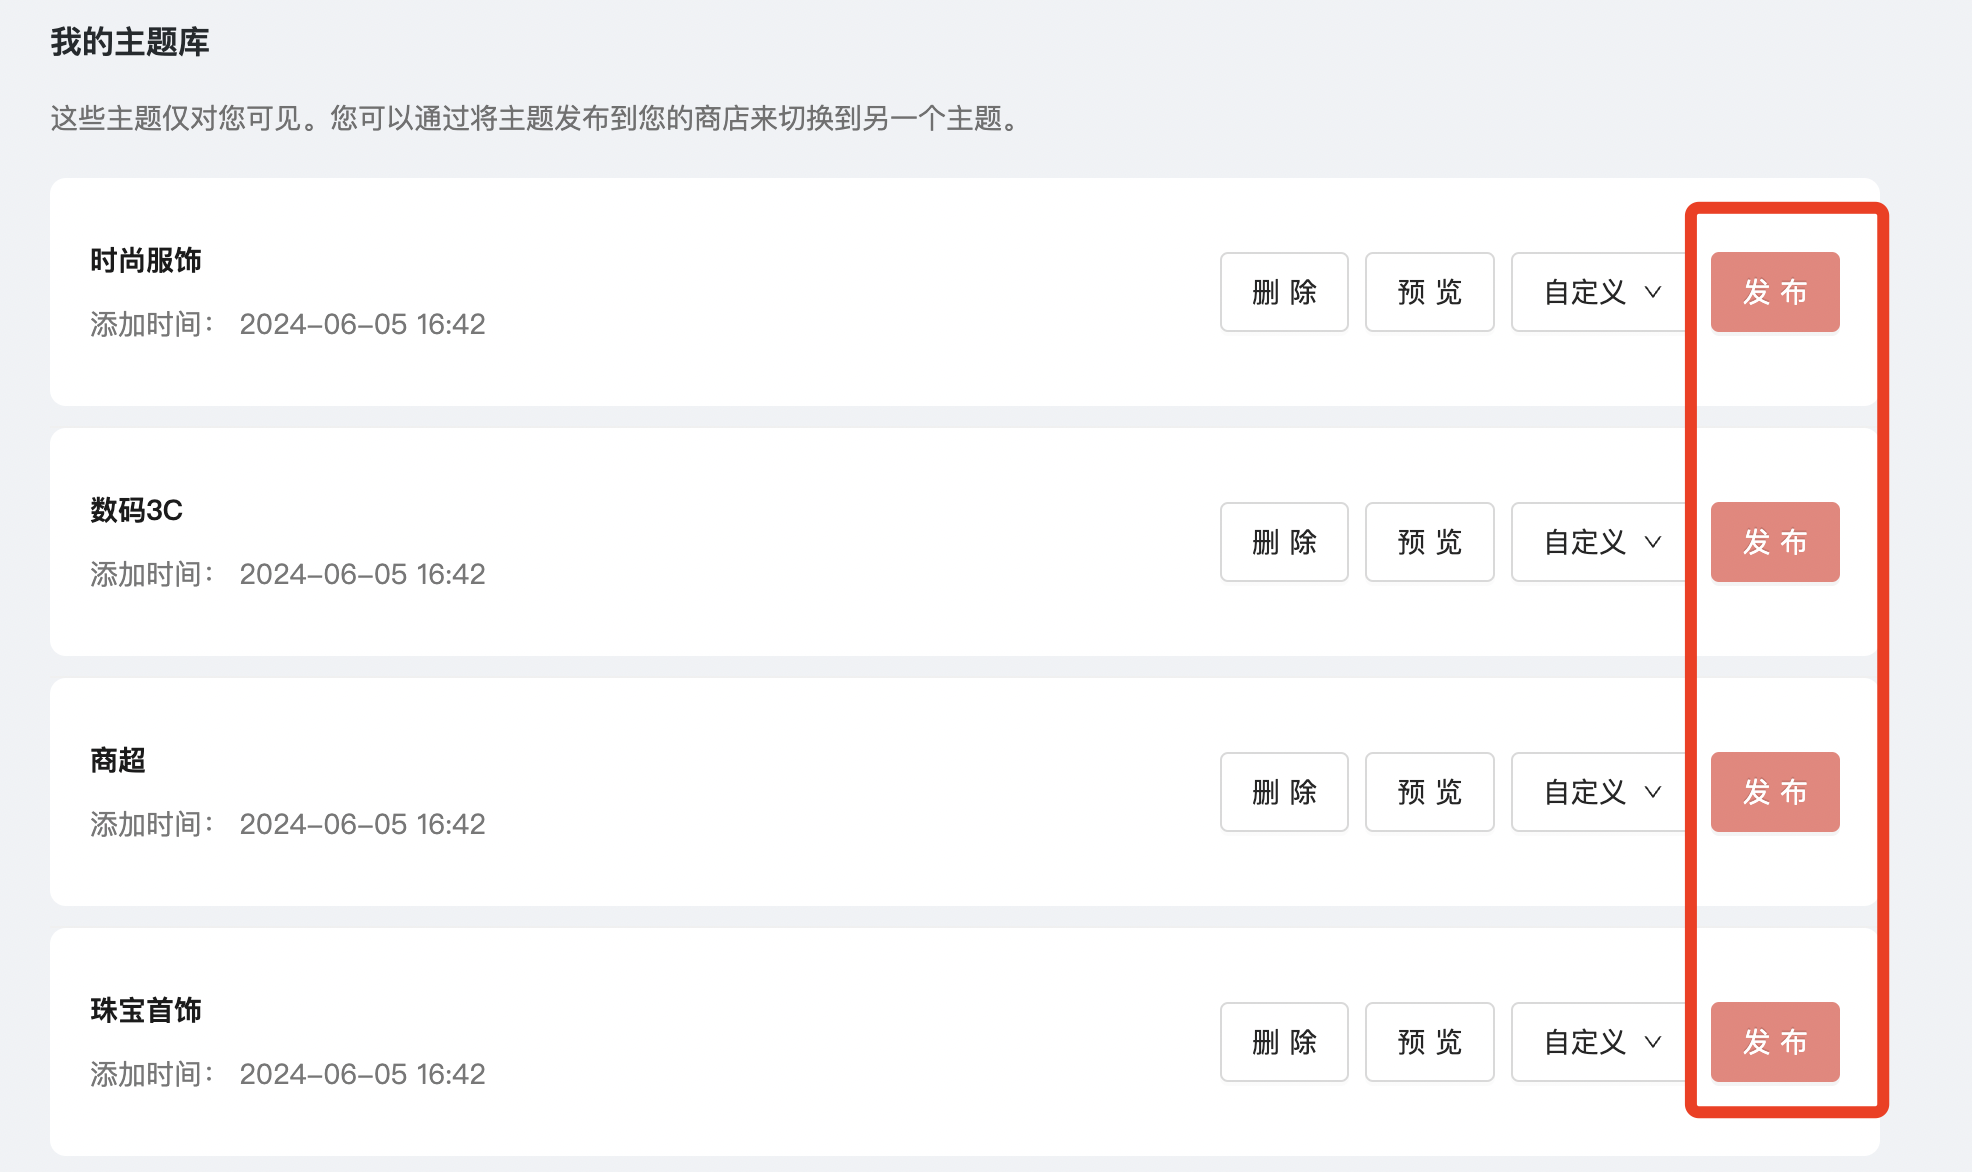Image resolution: width=1972 pixels, height=1172 pixels.
Task: Select the 珠宝首饰 theme title
Action: (146, 1010)
